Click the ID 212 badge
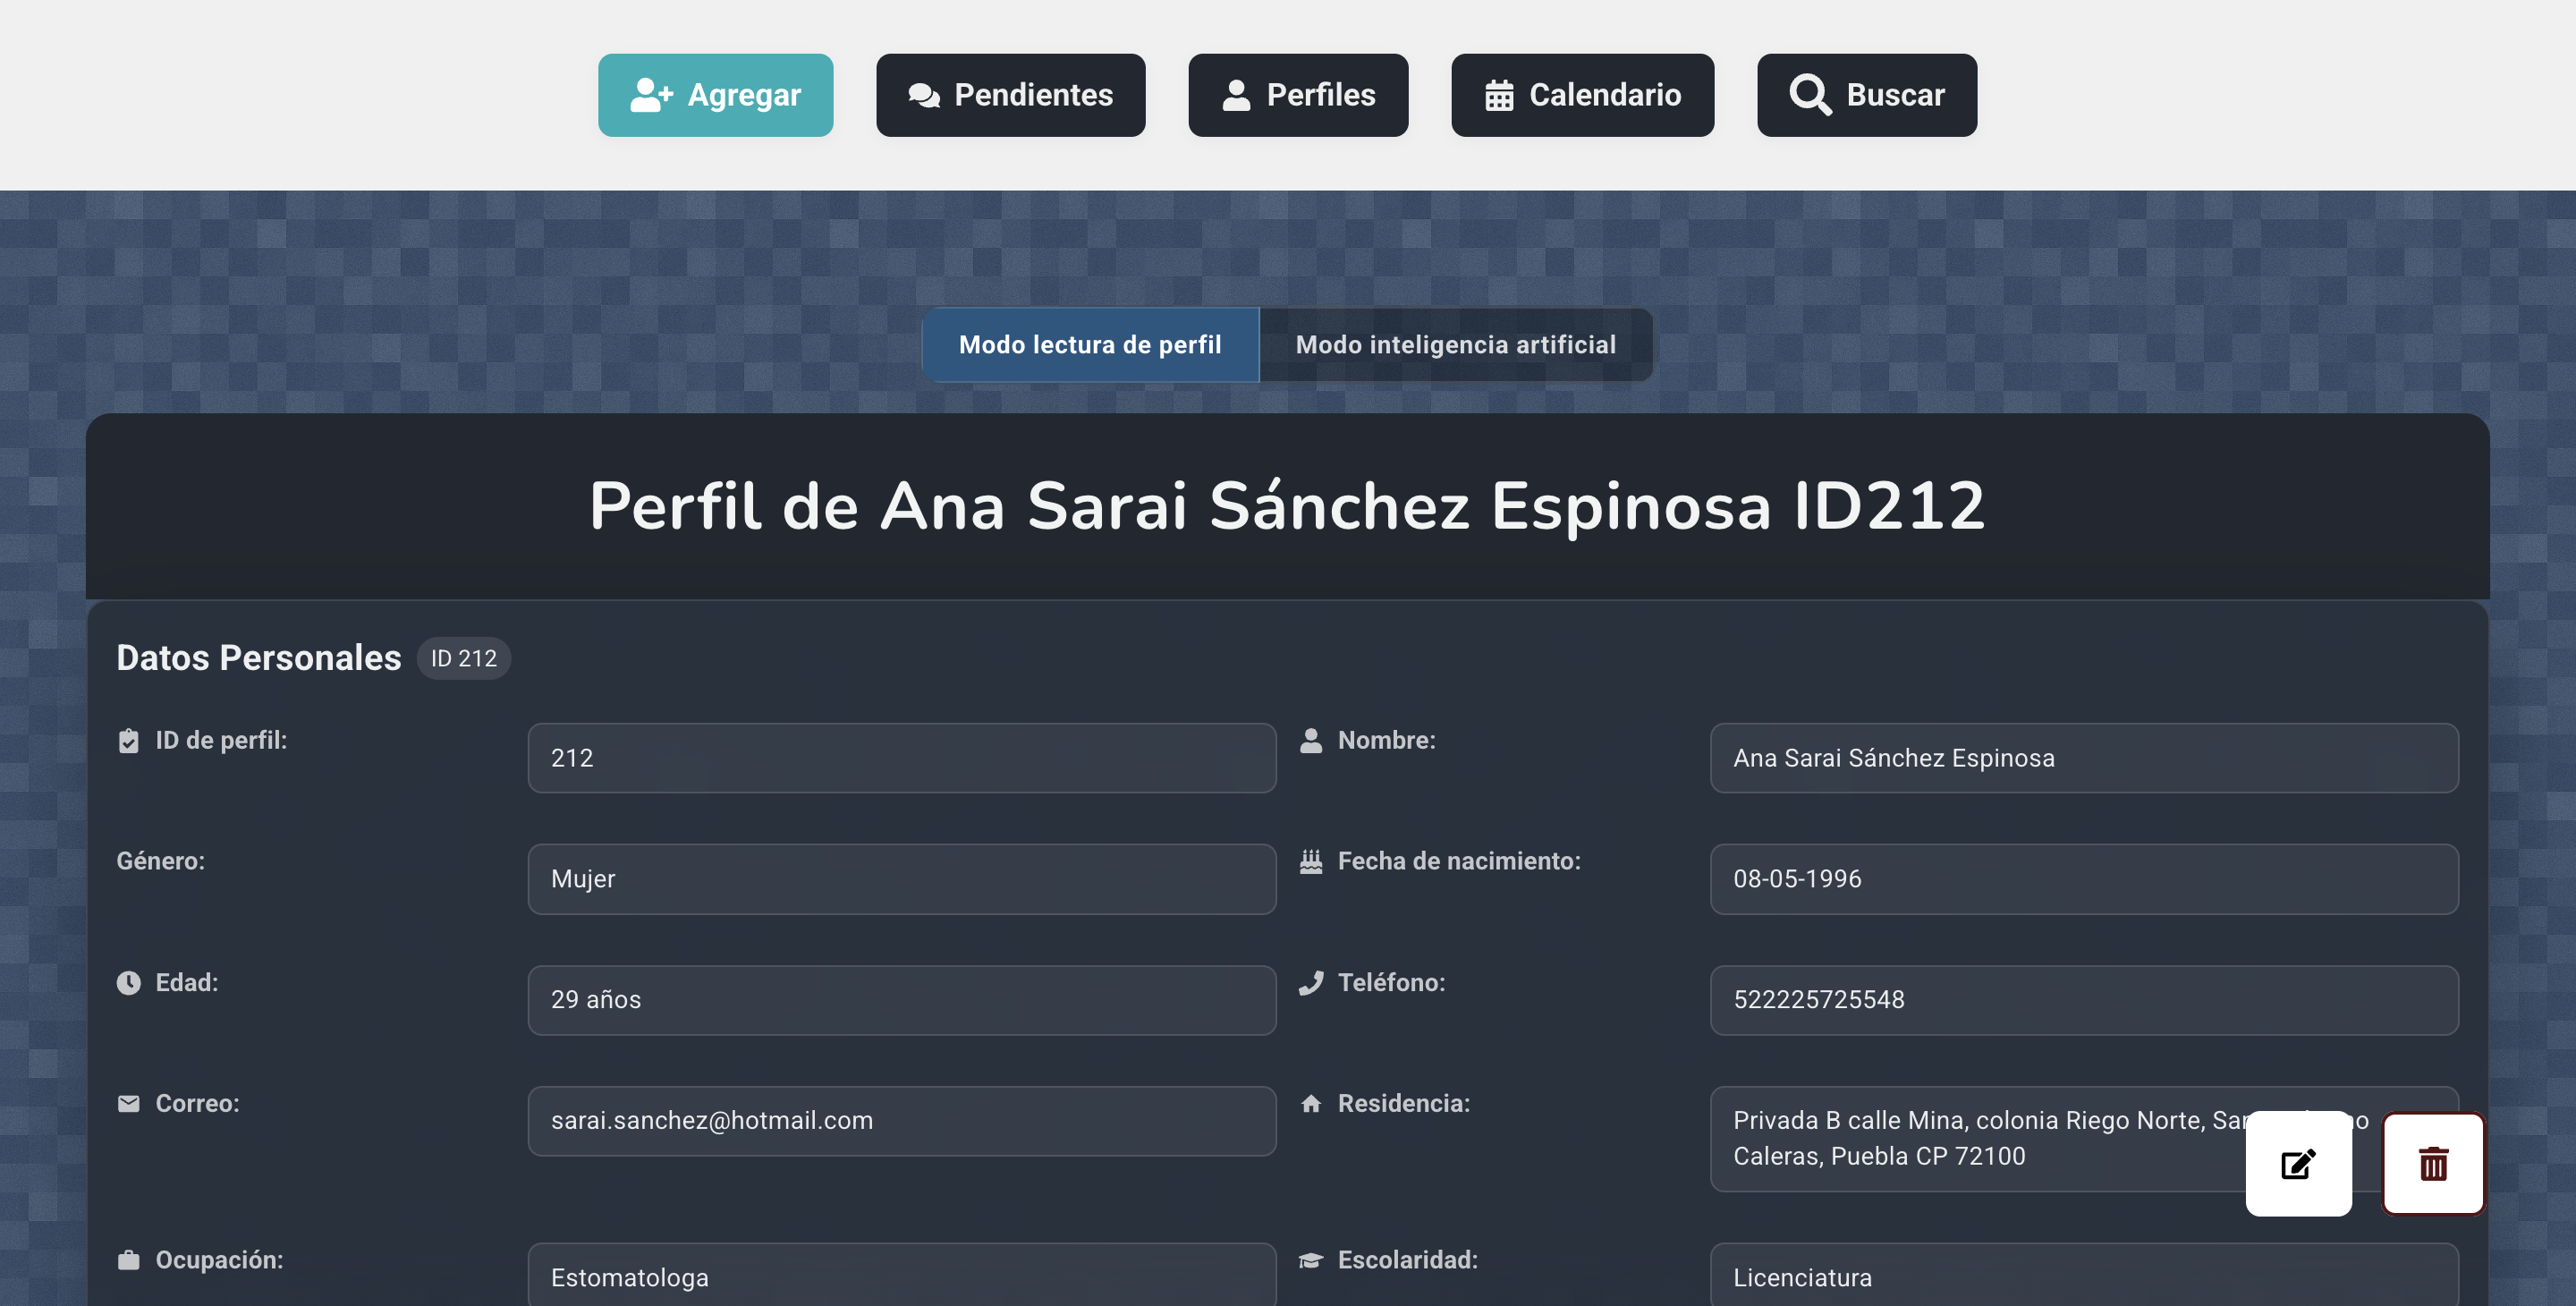This screenshot has width=2576, height=1306. [463, 658]
